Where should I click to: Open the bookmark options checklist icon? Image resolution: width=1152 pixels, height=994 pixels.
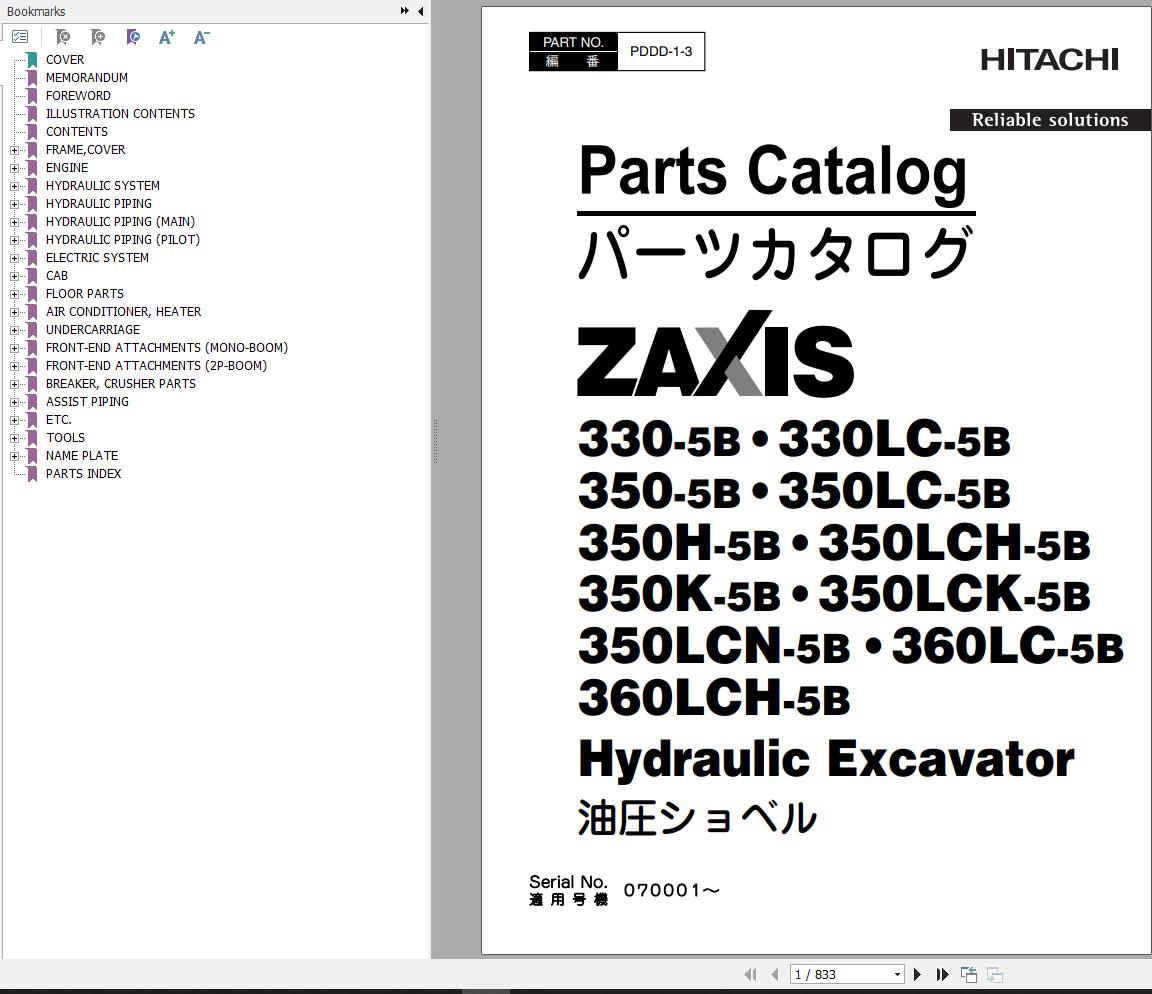20,37
